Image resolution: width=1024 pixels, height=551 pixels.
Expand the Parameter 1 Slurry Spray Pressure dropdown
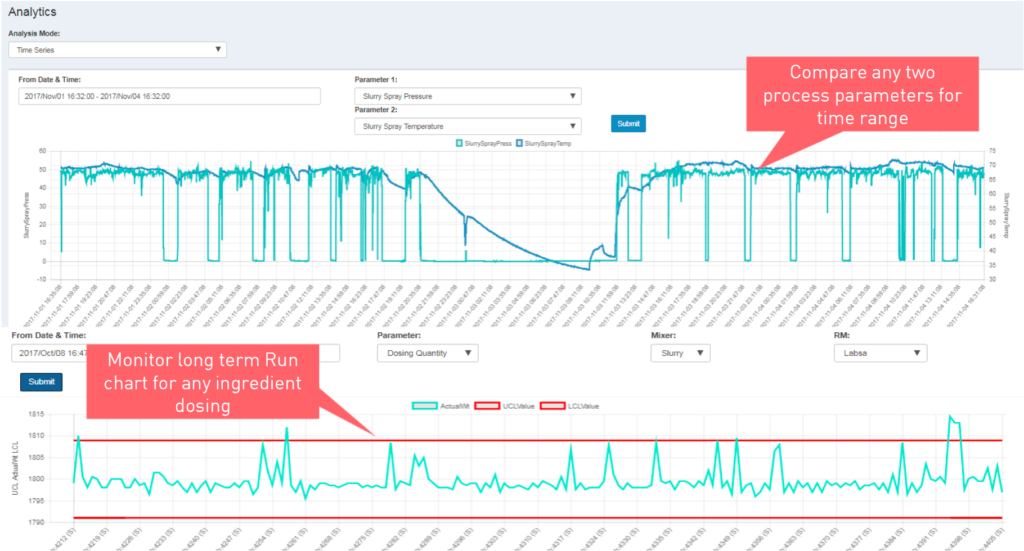pyautogui.click(x=467, y=96)
